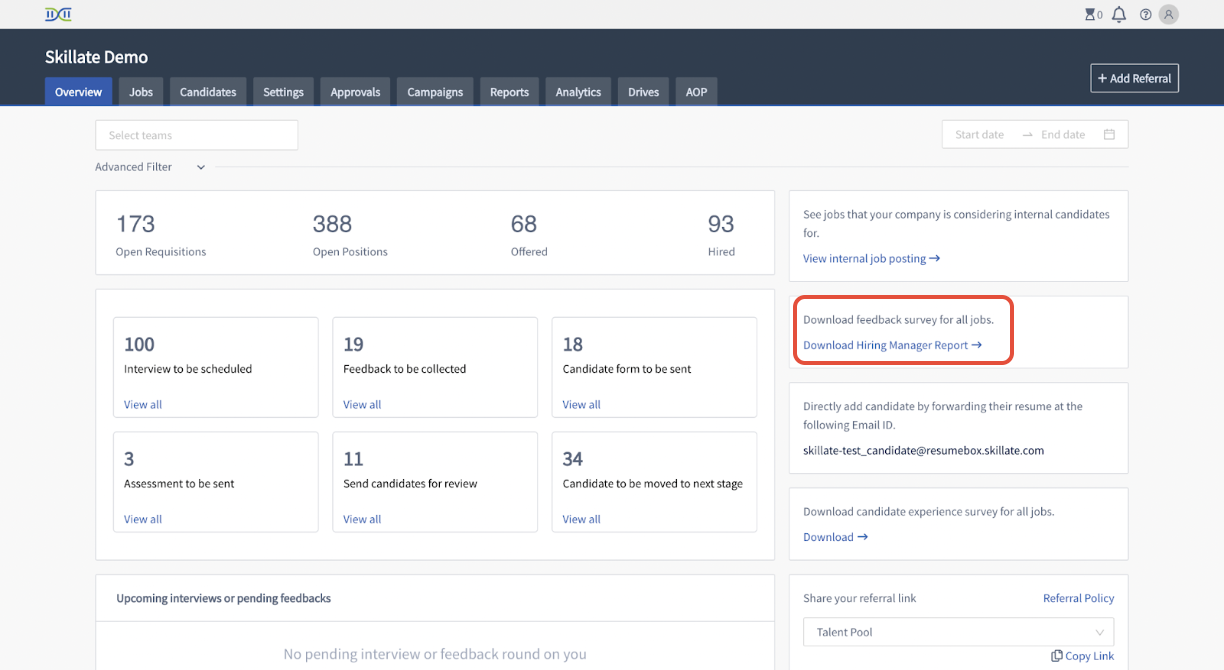Open the Select teams dropdown
This screenshot has height=670, width=1224.
pos(196,135)
